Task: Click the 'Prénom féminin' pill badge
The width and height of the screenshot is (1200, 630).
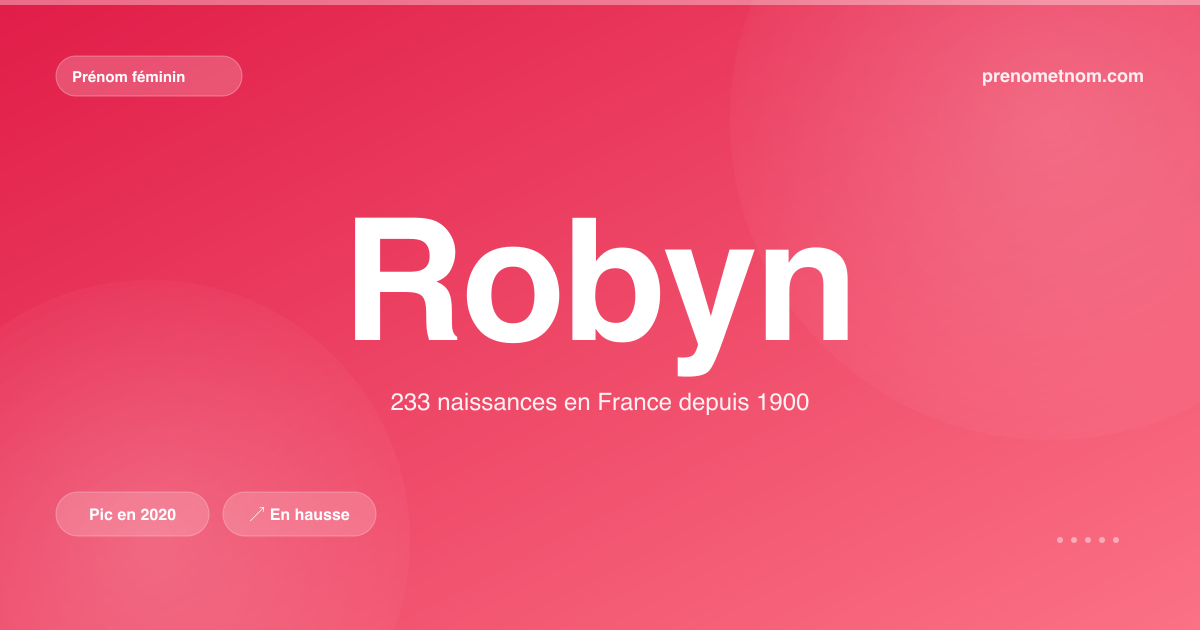Action: pyautogui.click(x=149, y=76)
